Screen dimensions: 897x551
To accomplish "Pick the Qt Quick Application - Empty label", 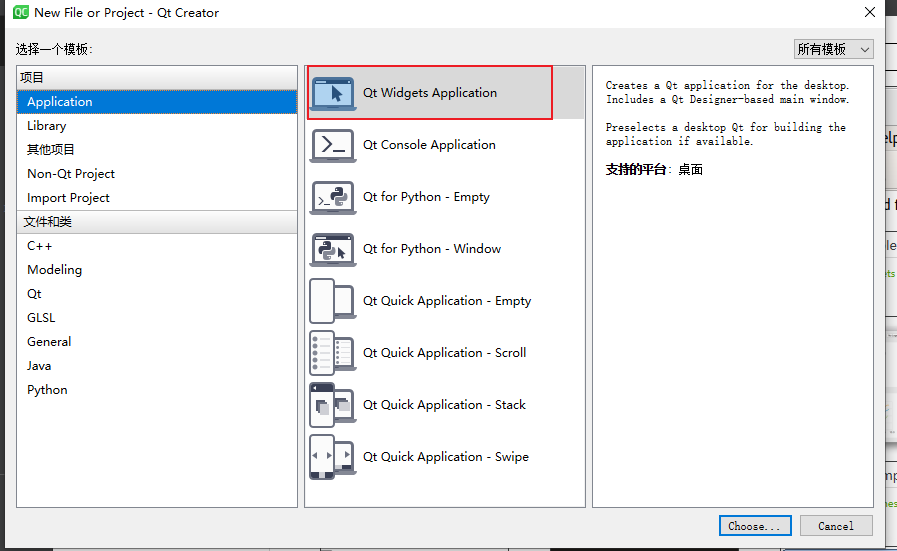I will [447, 301].
